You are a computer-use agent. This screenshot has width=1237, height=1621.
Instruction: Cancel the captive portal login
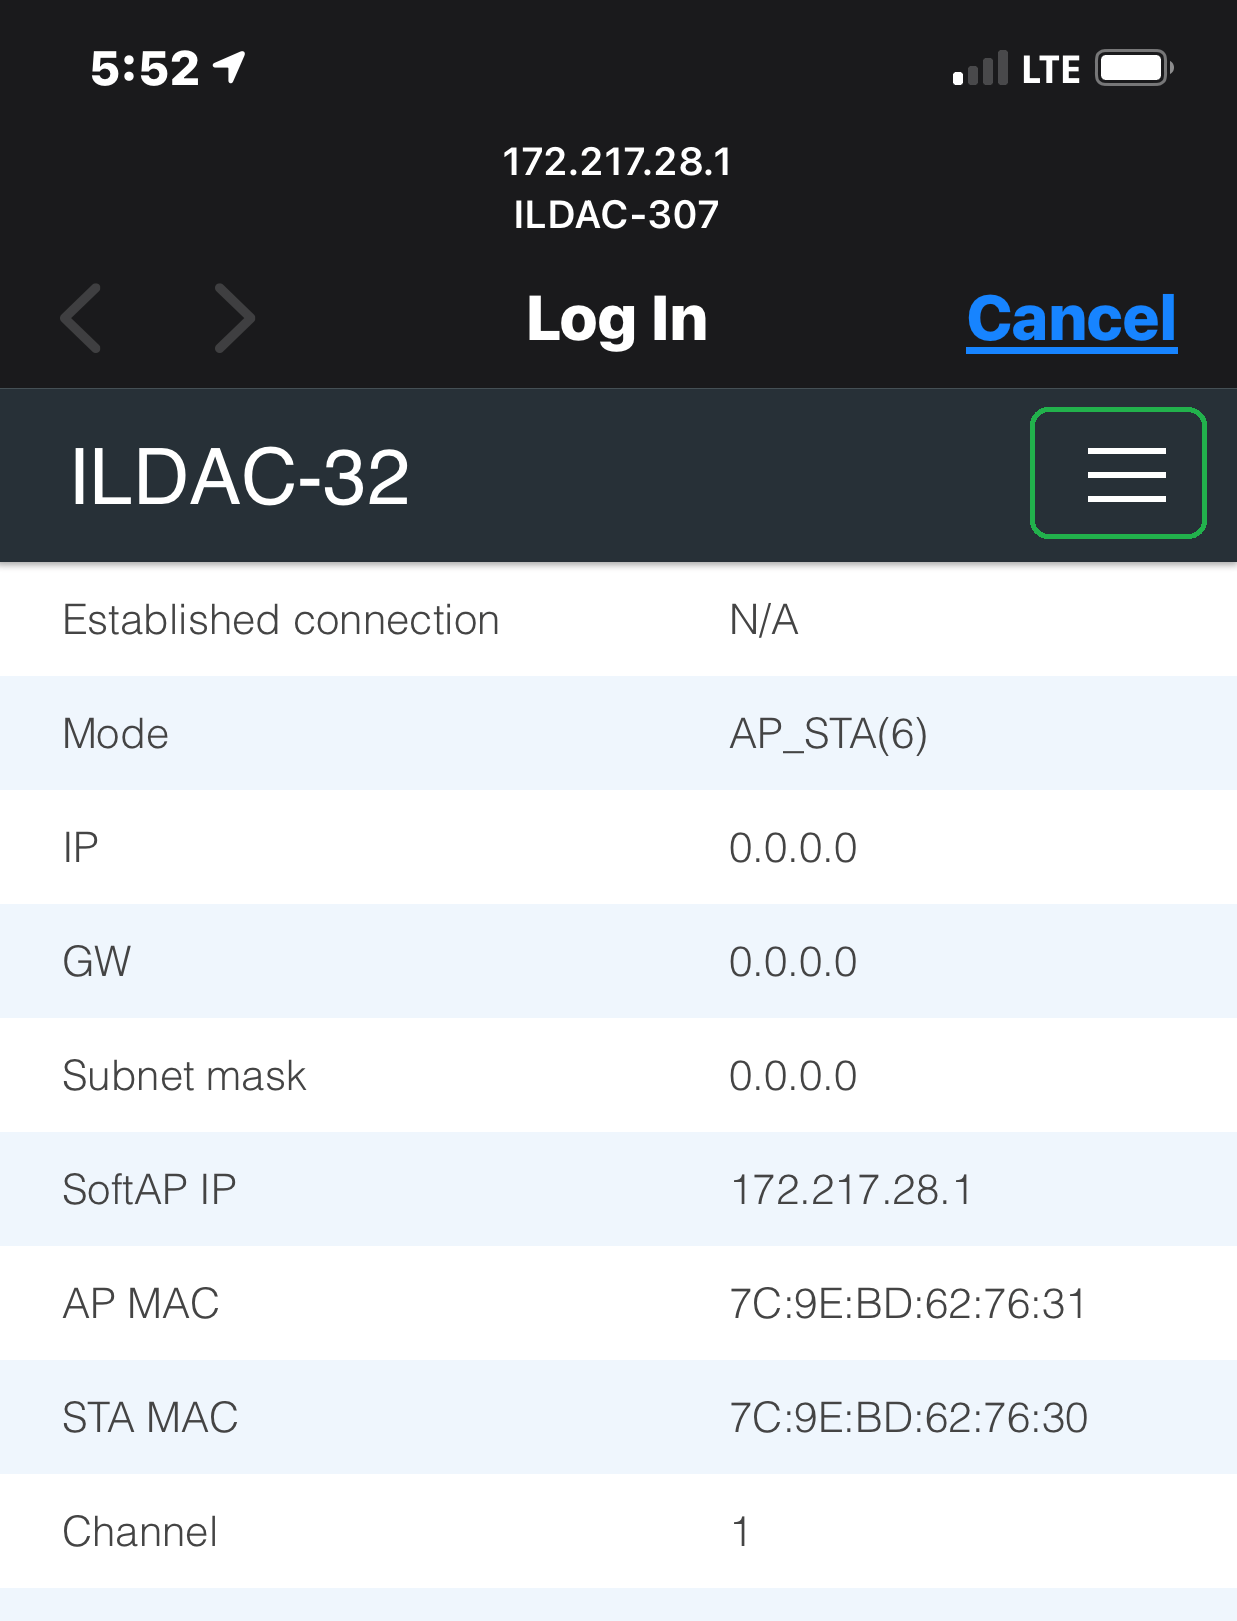click(1072, 320)
